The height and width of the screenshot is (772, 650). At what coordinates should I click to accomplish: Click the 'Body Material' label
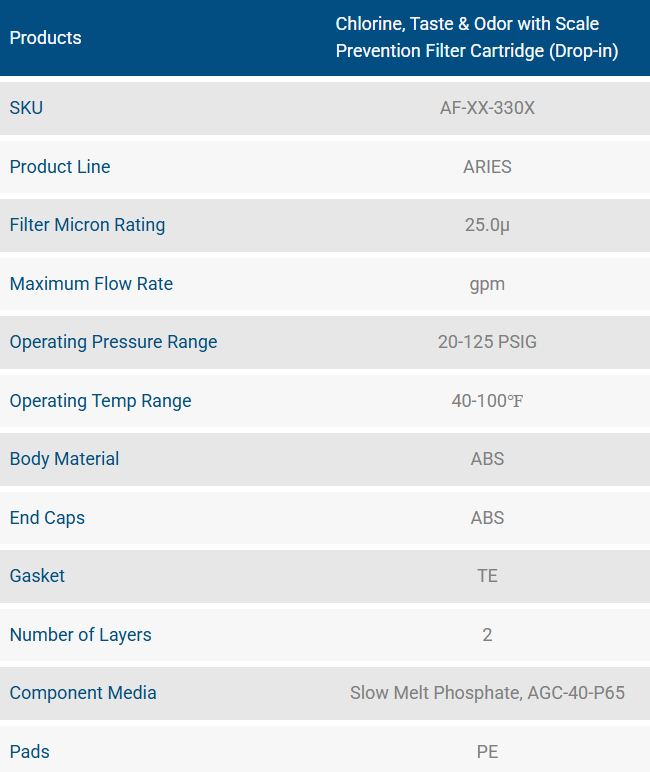pyautogui.click(x=65, y=459)
